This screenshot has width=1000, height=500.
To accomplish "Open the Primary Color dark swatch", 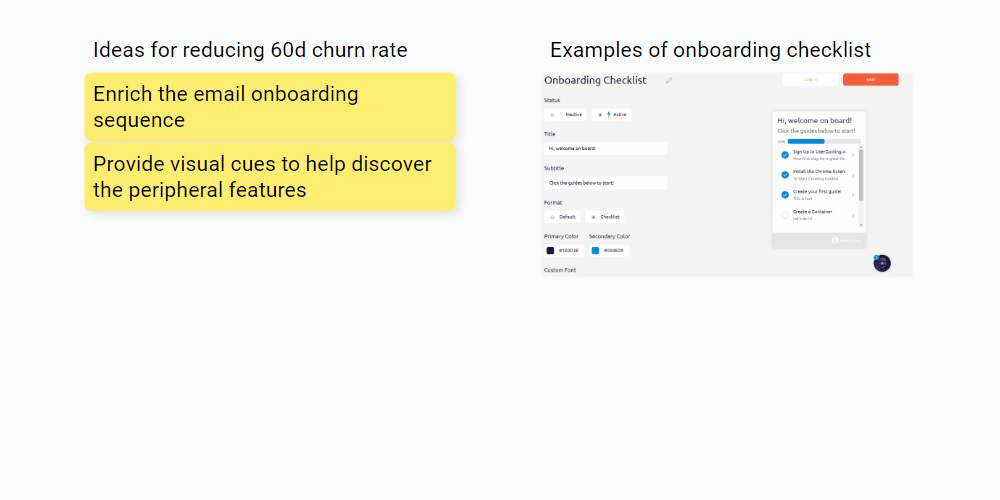I will point(550,250).
